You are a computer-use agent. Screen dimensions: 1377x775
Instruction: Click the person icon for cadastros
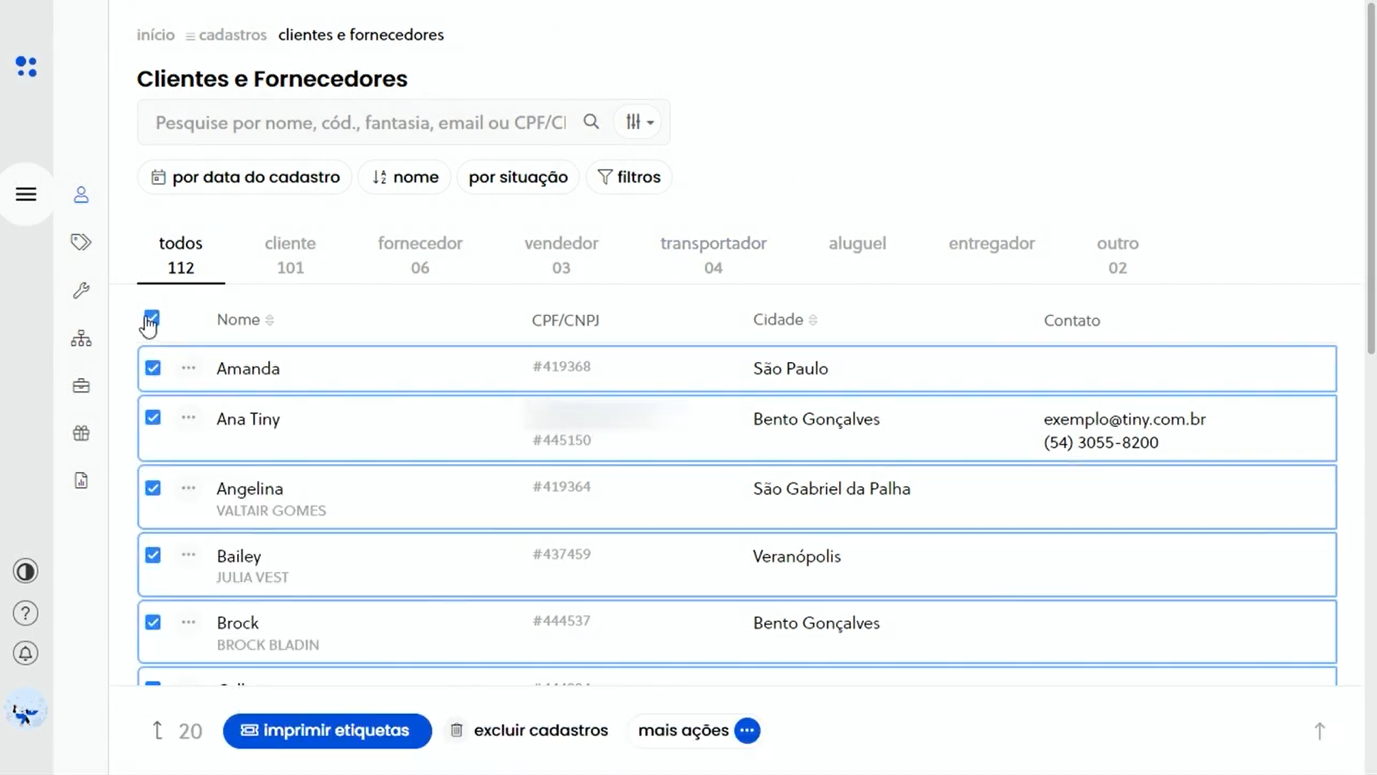pyautogui.click(x=81, y=195)
